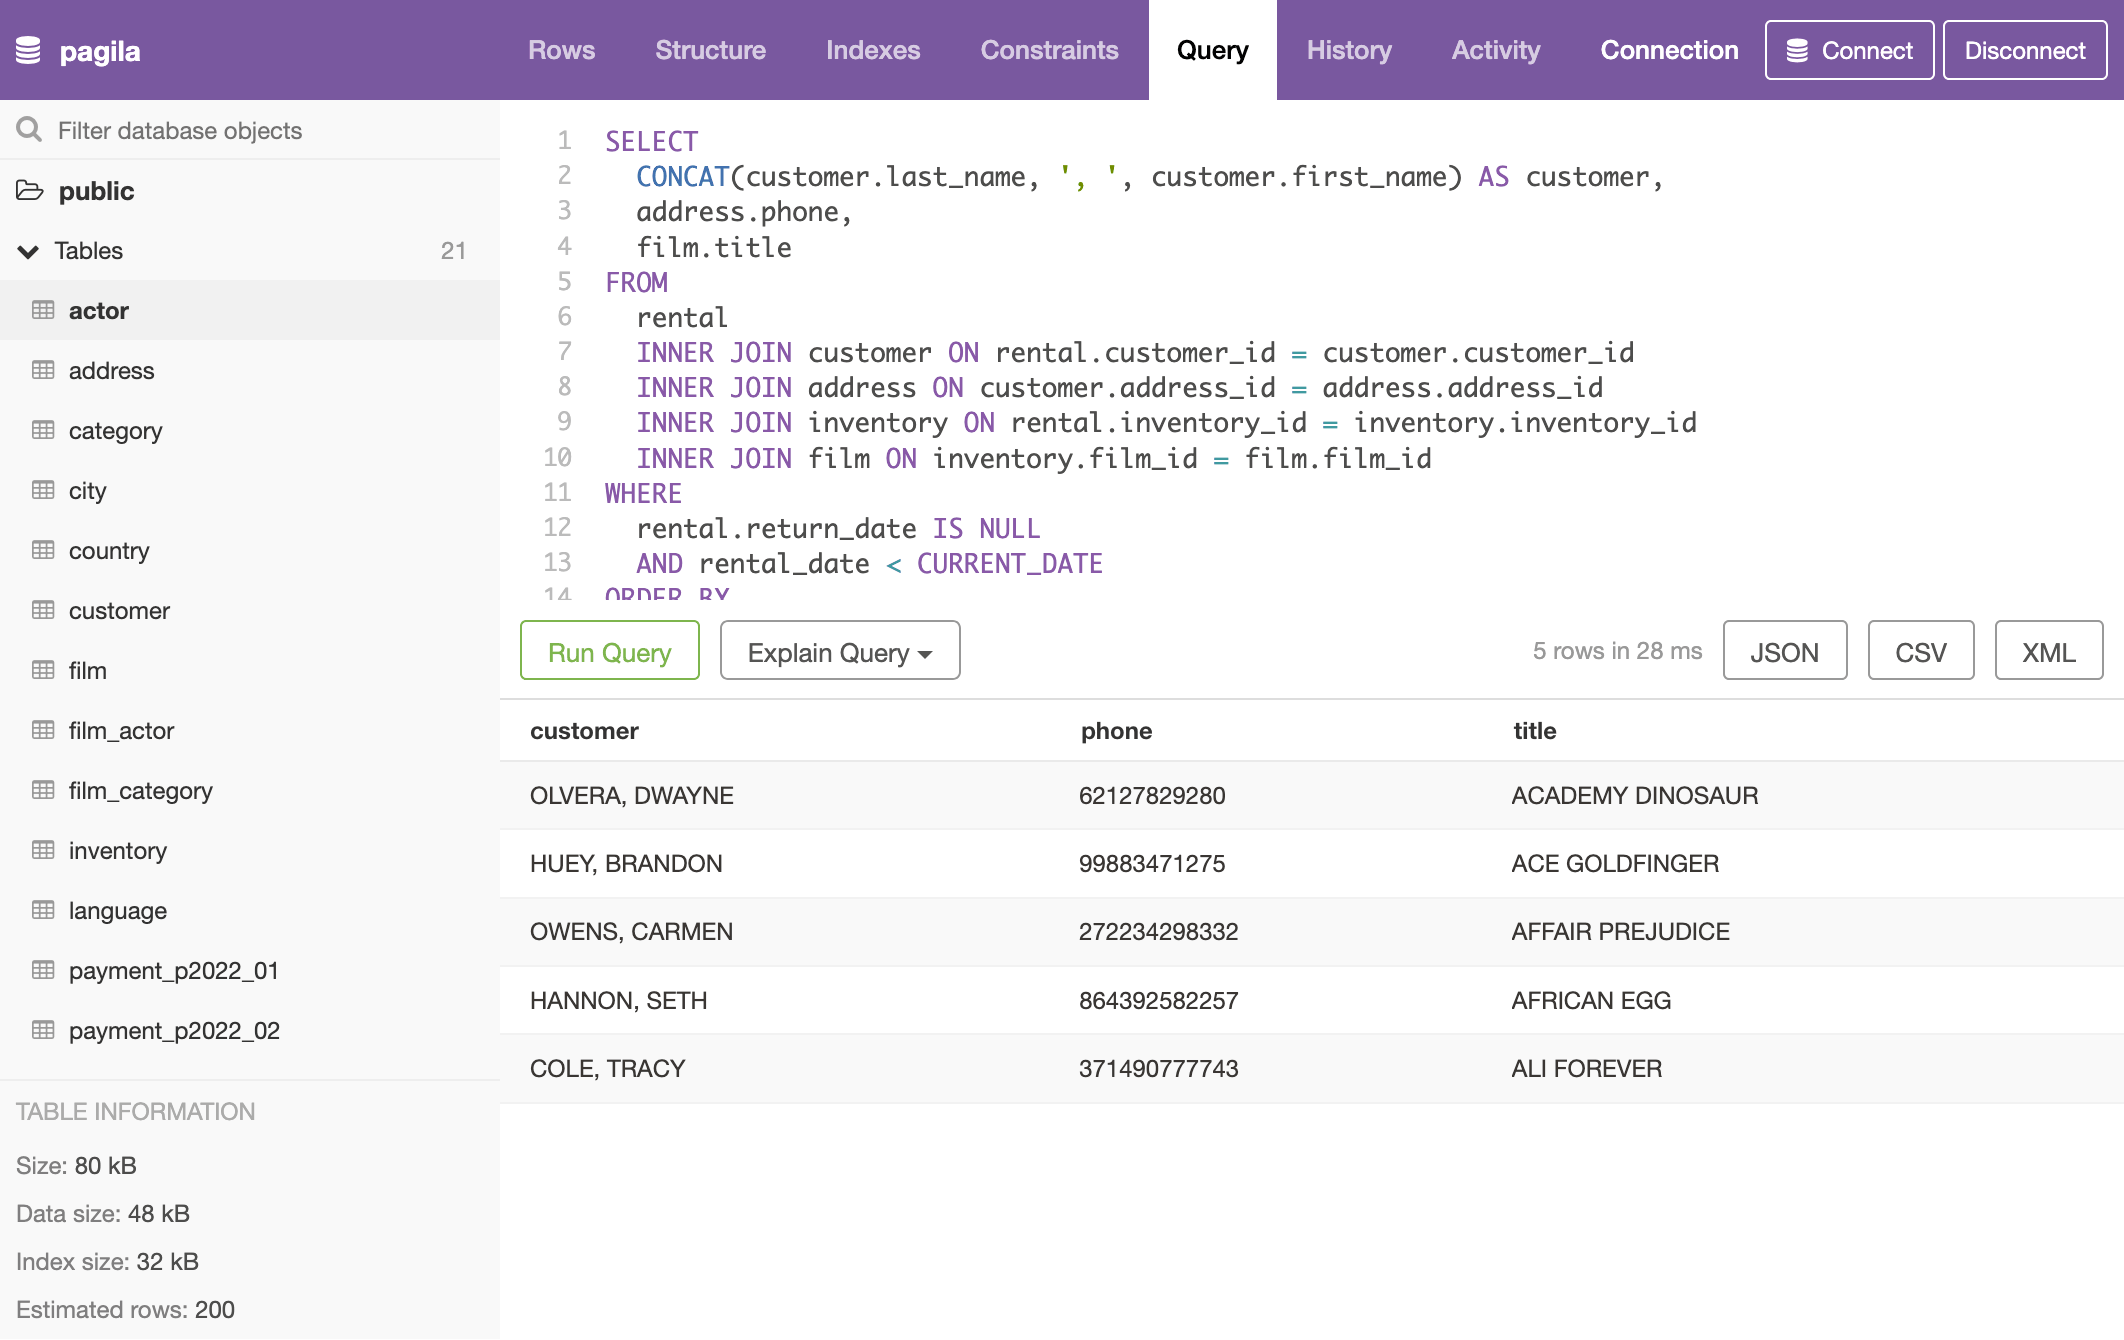Click the film table grid icon
2124x1340 pixels.
tap(43, 671)
